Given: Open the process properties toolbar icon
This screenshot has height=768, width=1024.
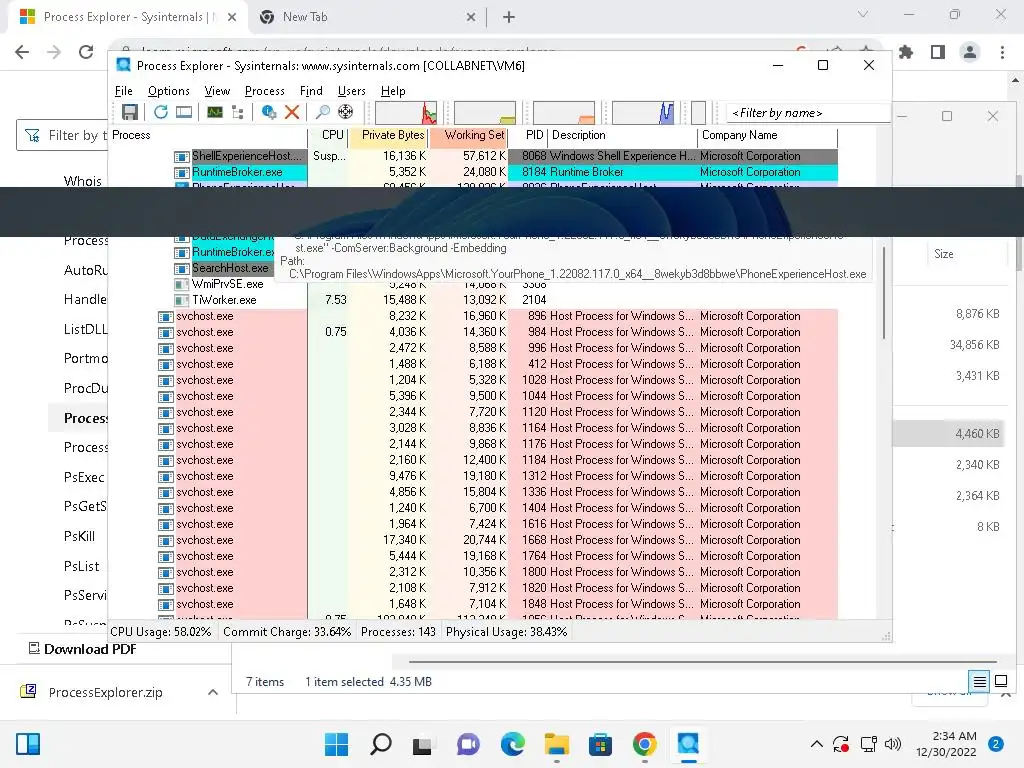Looking at the screenshot, I should pos(268,112).
